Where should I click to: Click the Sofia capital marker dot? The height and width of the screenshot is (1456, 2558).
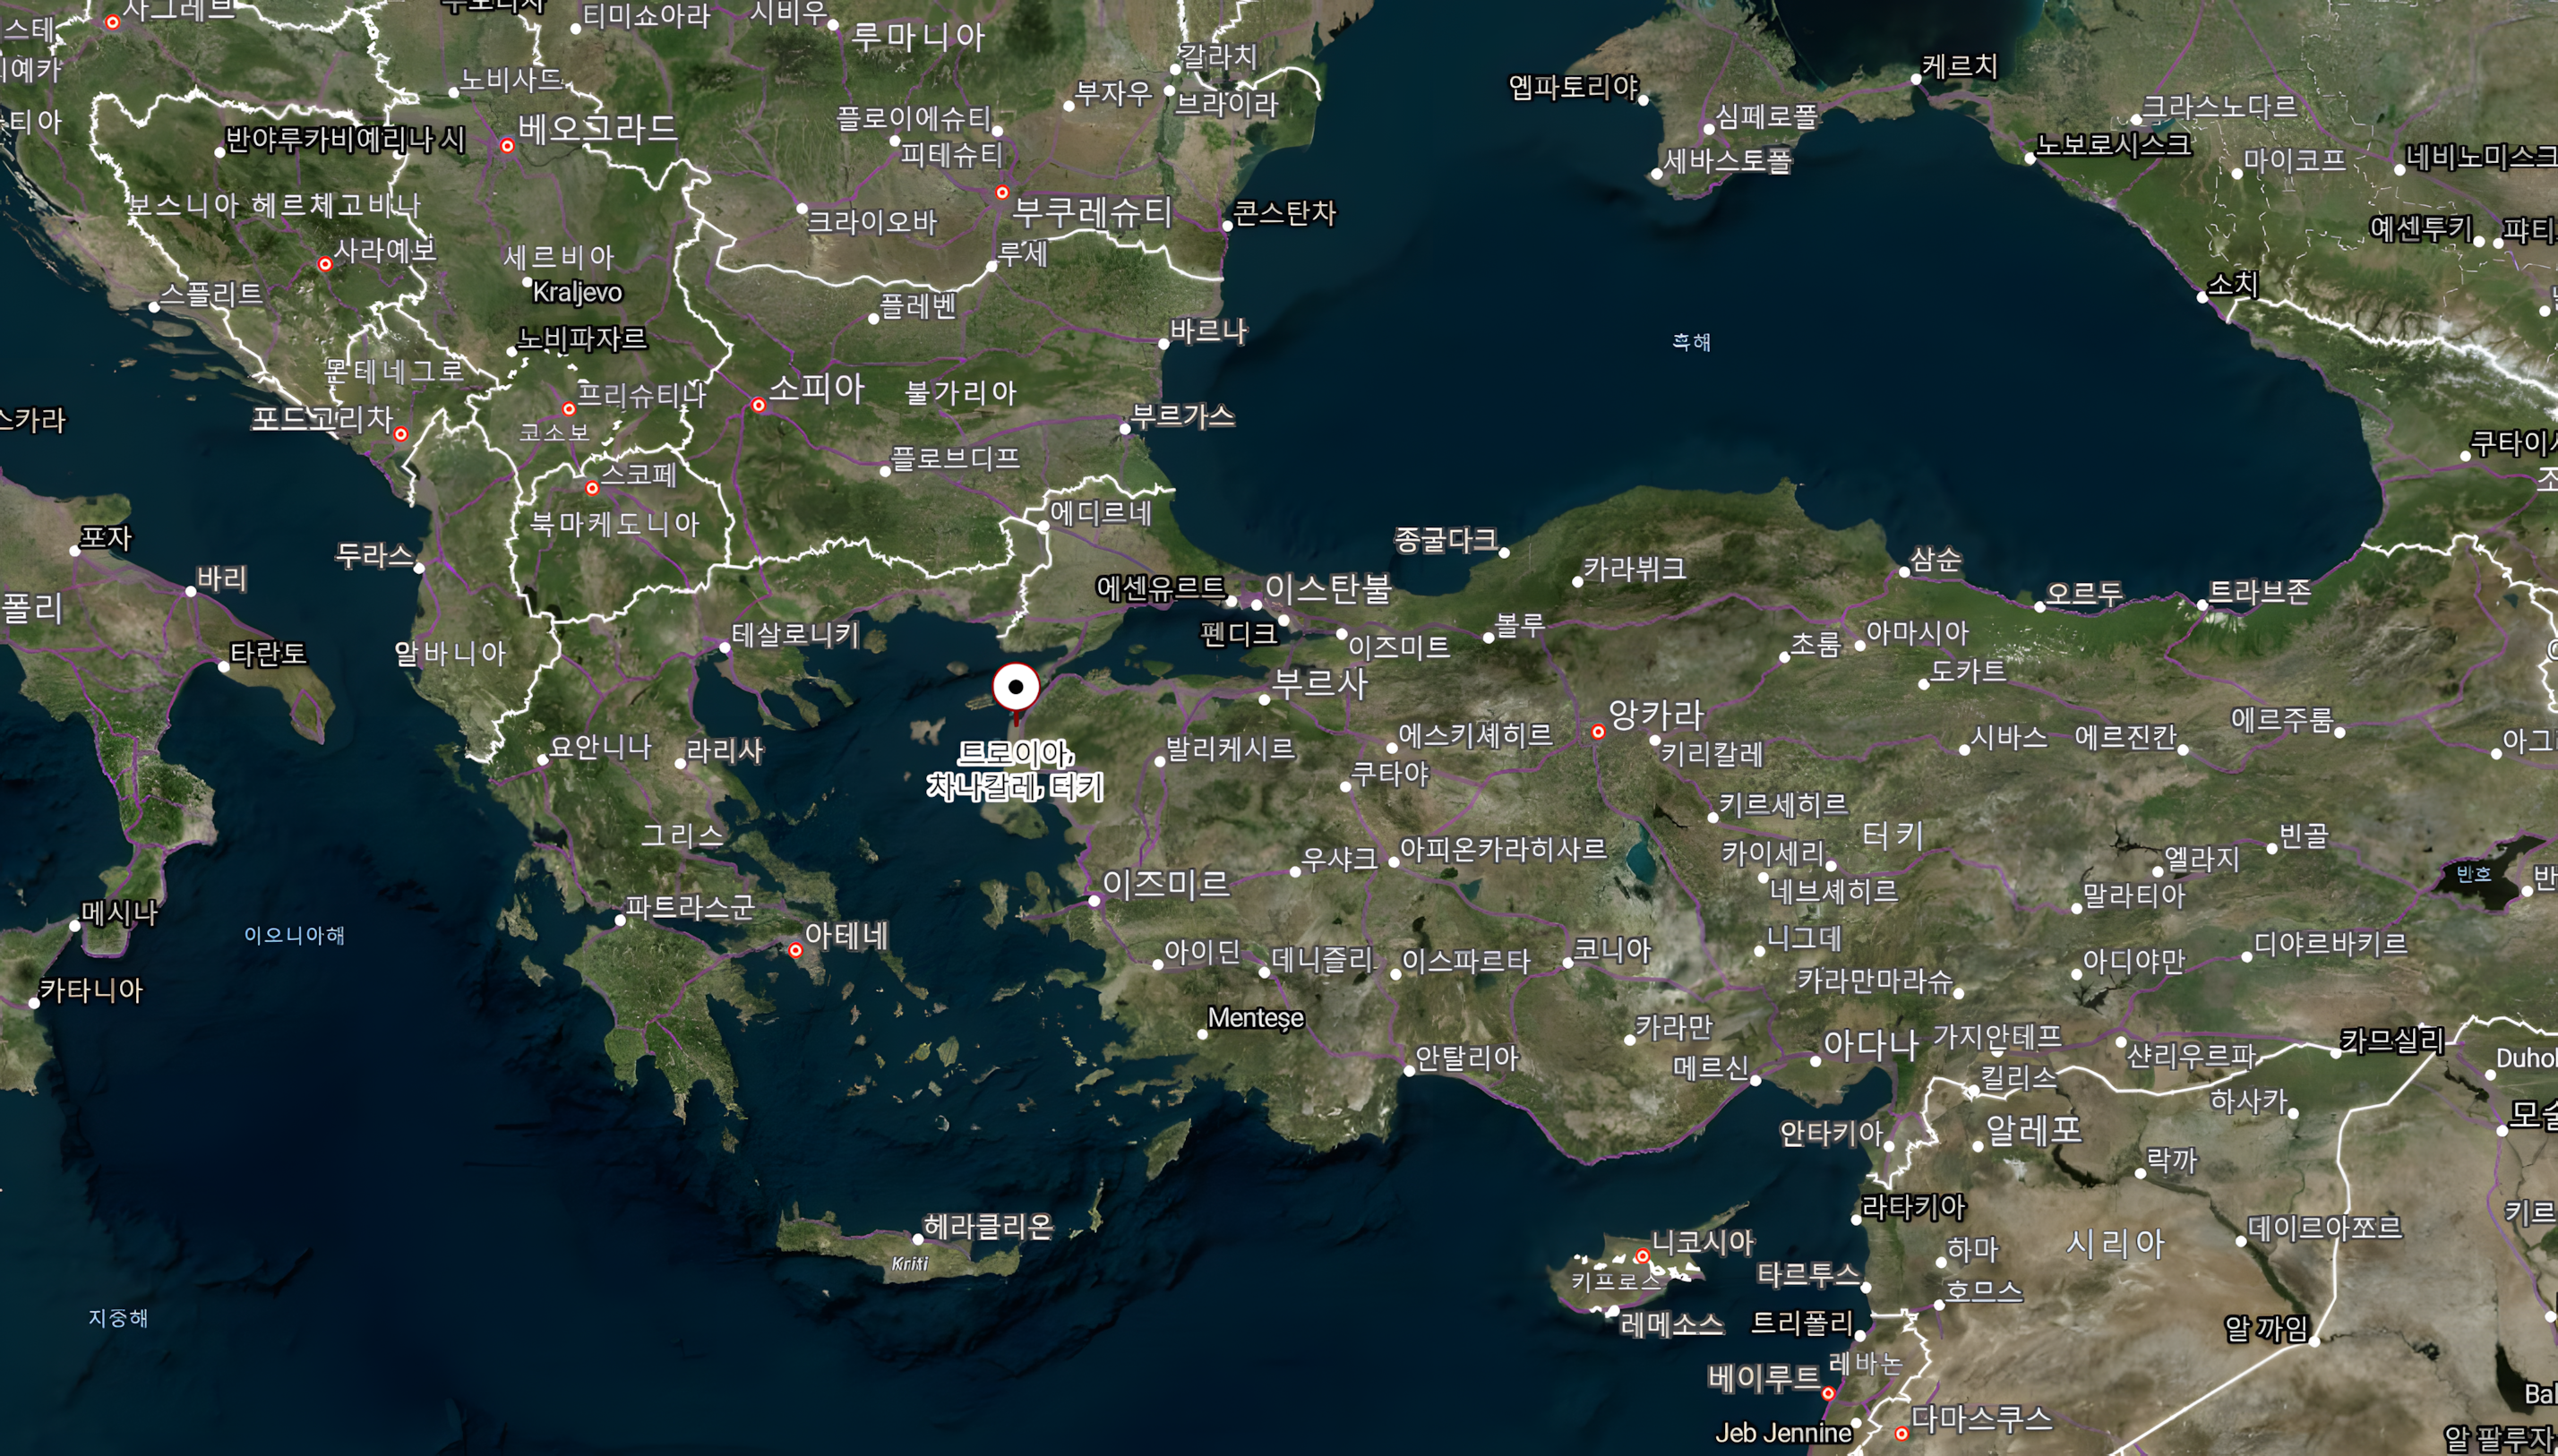pos(758,405)
